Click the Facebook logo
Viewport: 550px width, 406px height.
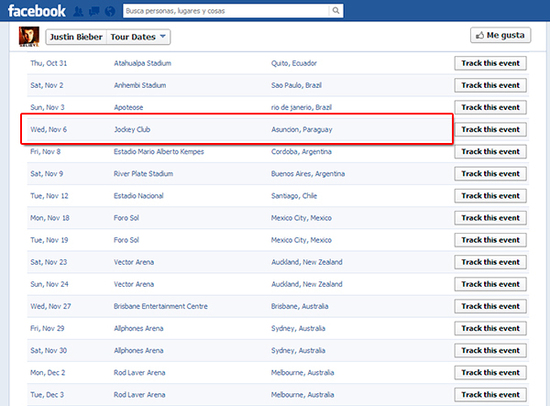pos(36,11)
